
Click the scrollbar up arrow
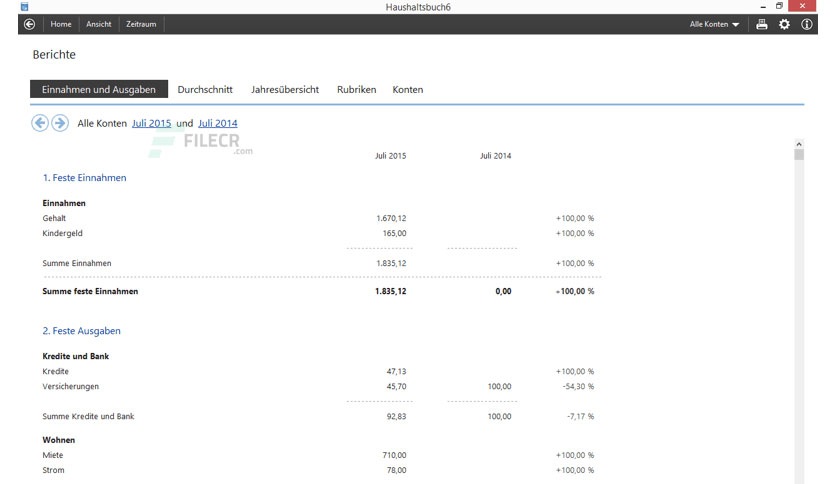[x=799, y=144]
